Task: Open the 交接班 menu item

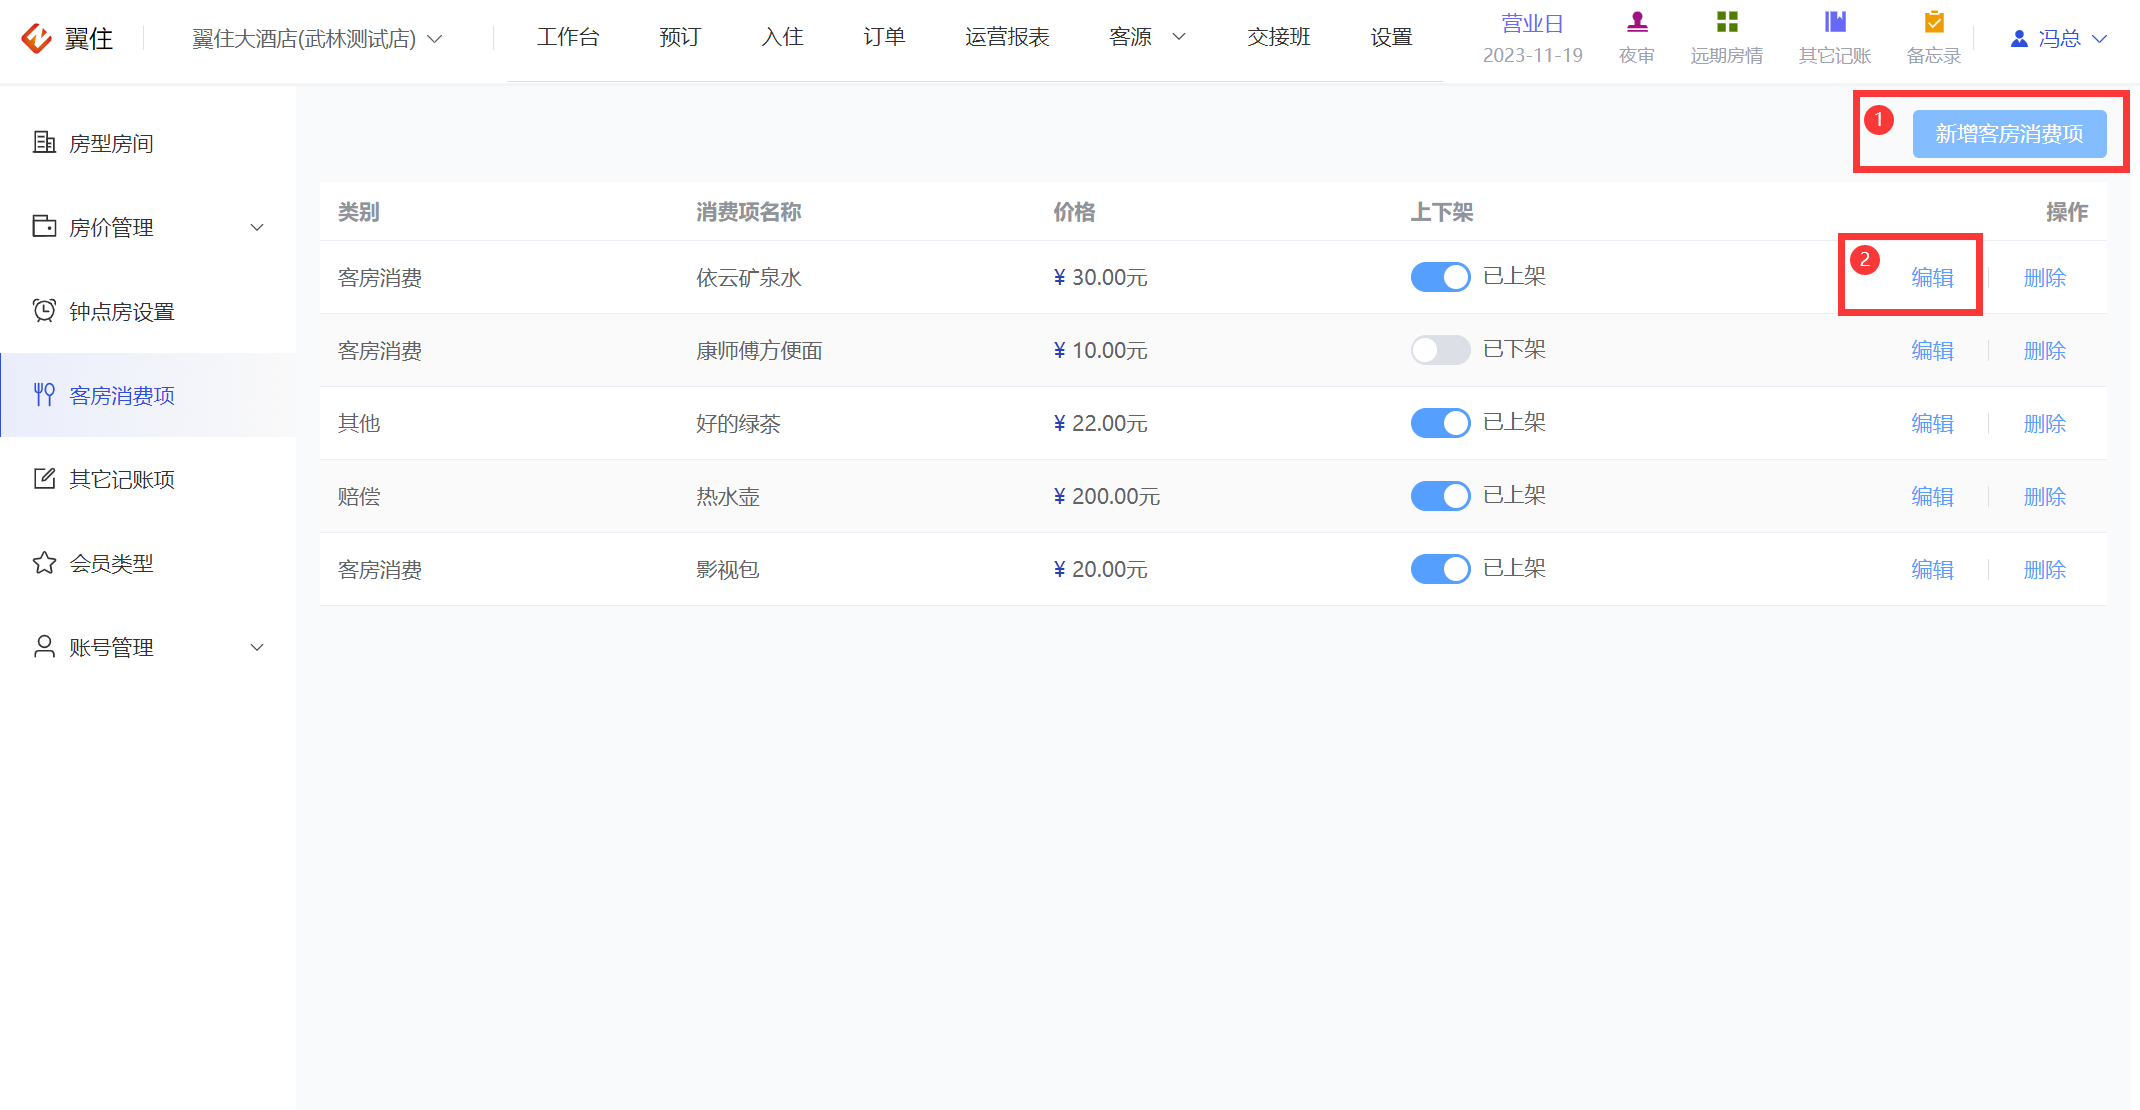Action: tap(1278, 37)
